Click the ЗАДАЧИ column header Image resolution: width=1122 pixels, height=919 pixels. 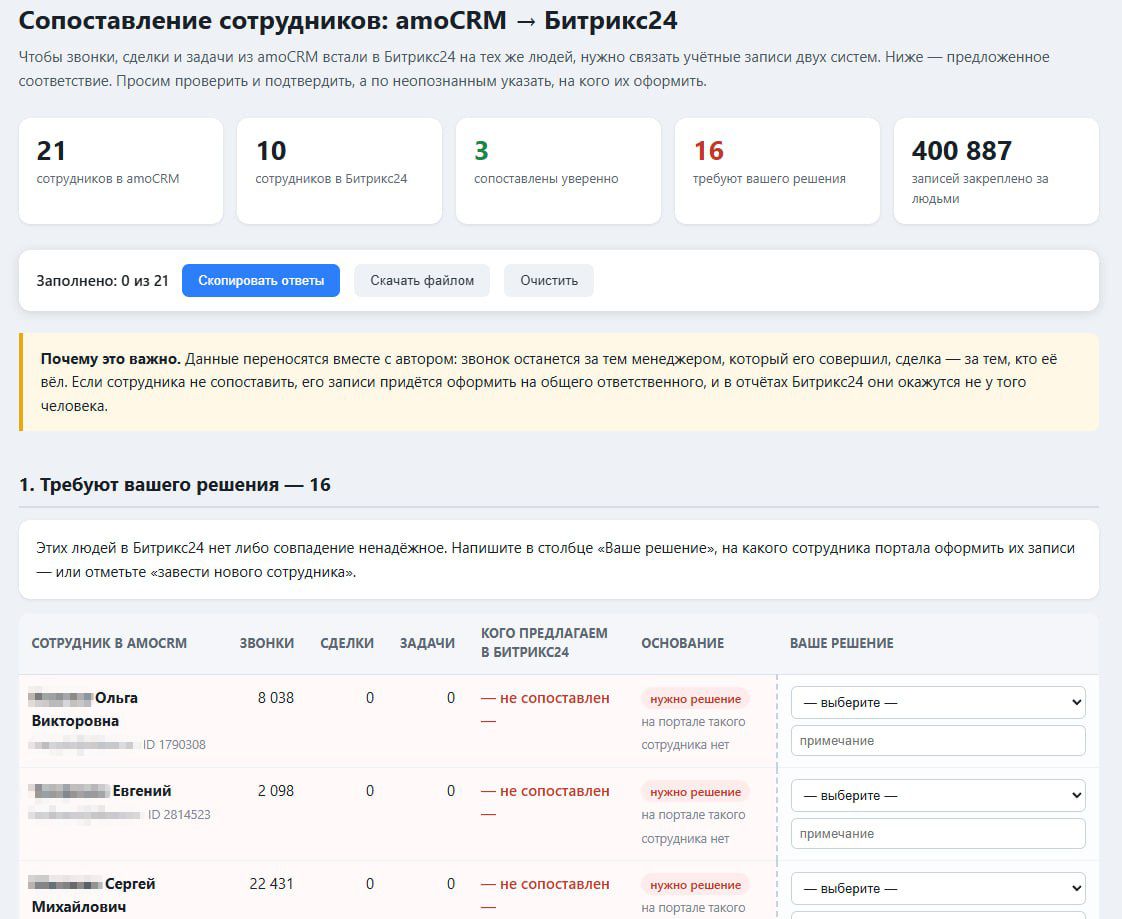pos(427,643)
